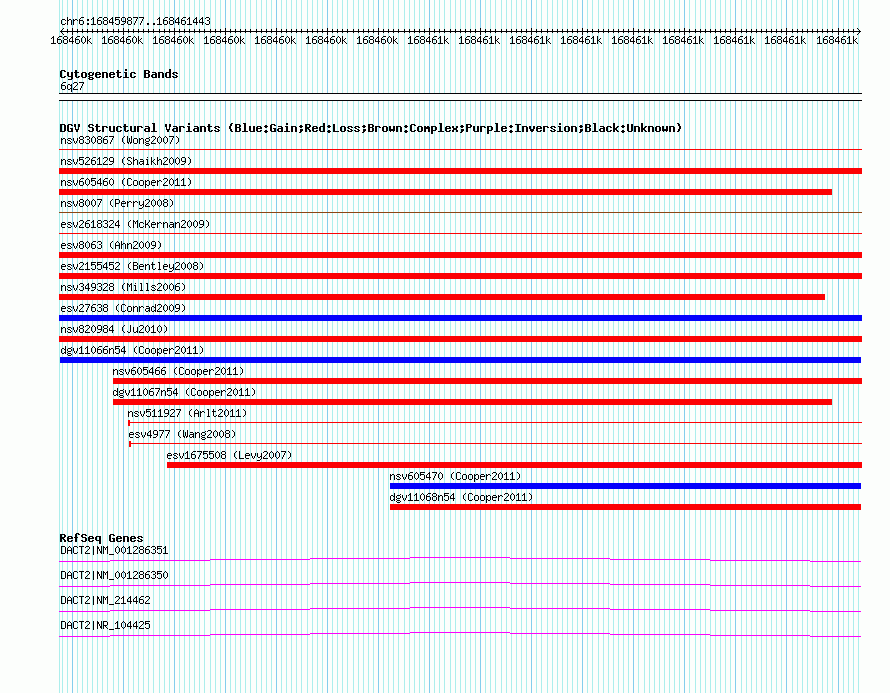Click the nsv830867 (Wong2007) variant label

(120, 140)
